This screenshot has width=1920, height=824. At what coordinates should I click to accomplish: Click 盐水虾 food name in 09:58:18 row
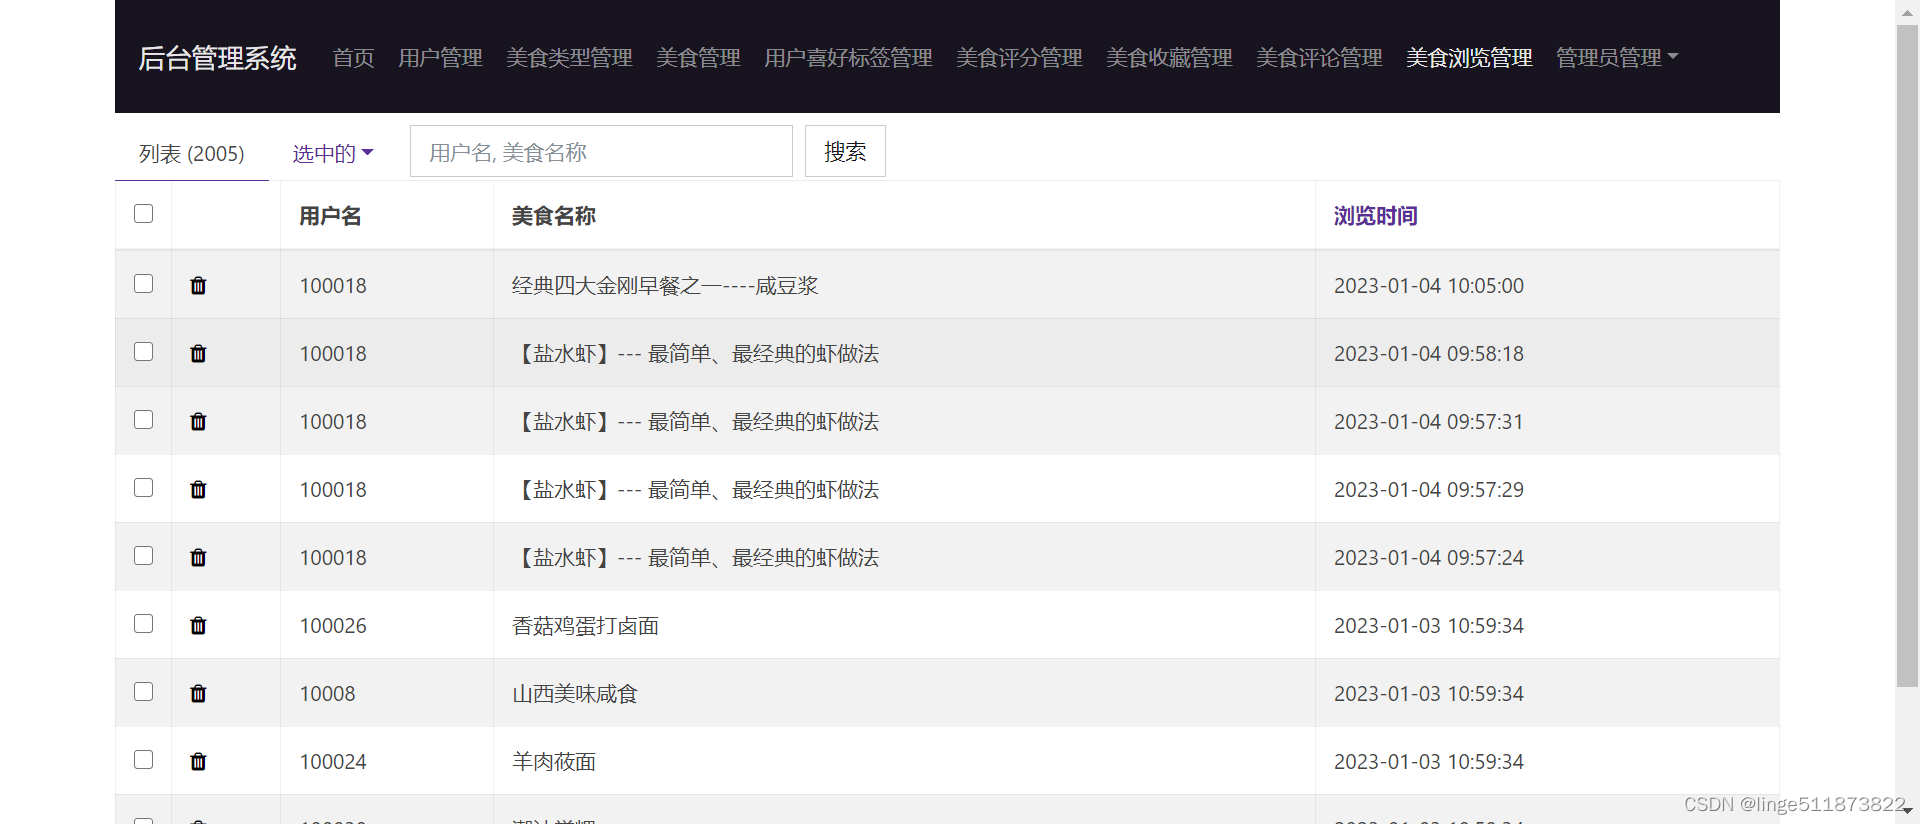(x=696, y=354)
